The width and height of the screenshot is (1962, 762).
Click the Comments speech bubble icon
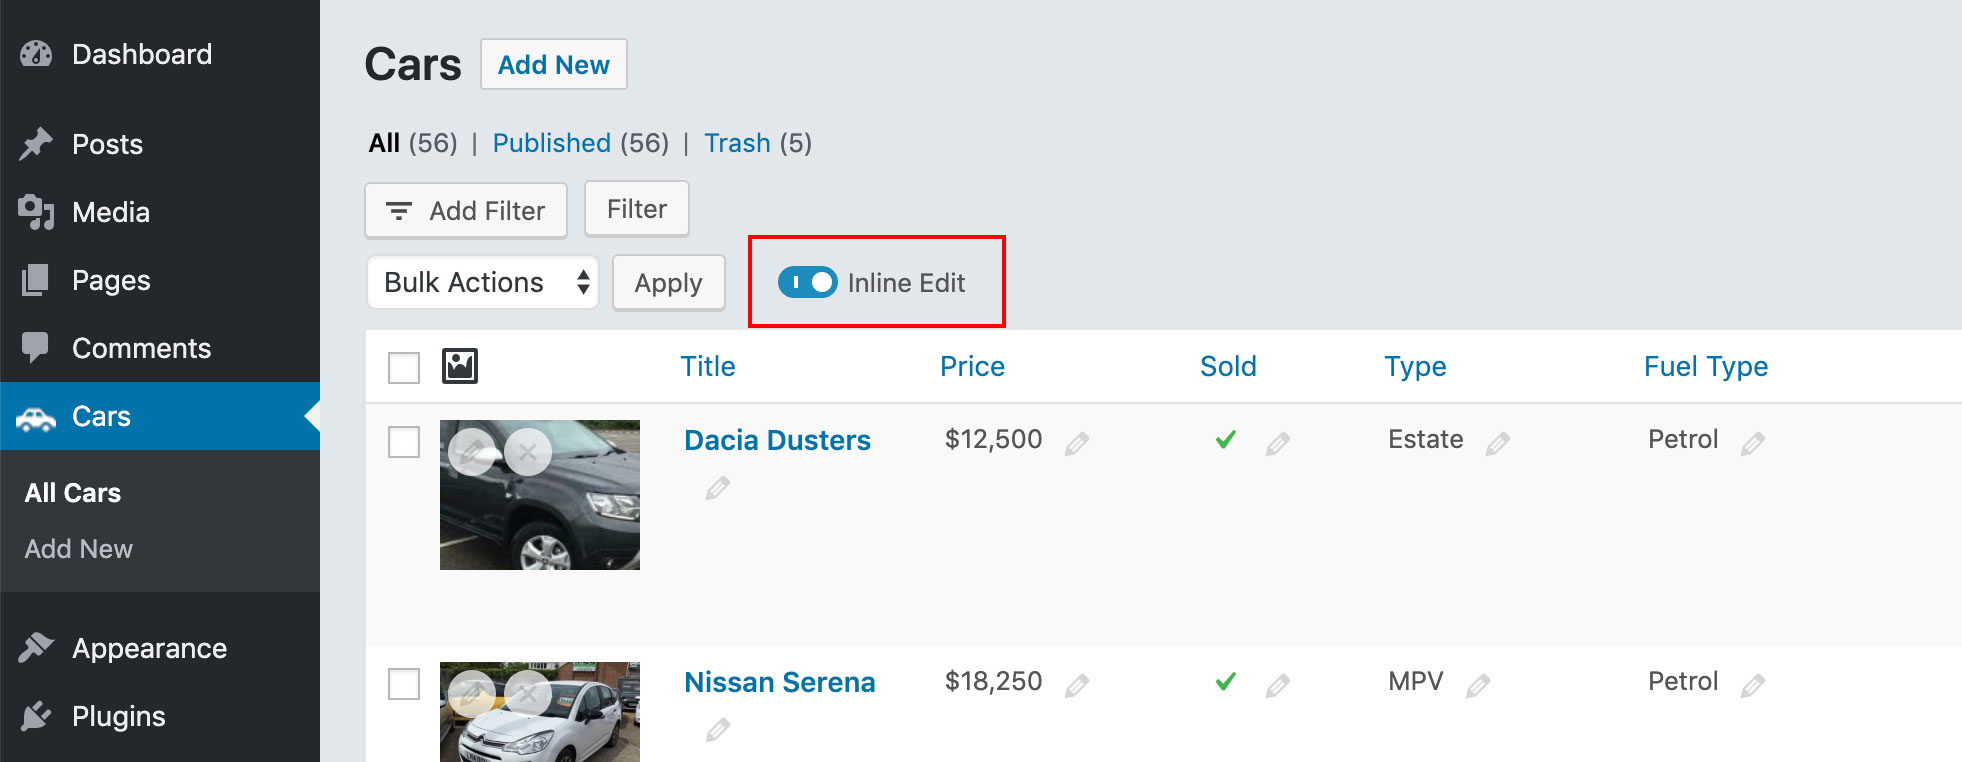pyautogui.click(x=36, y=348)
